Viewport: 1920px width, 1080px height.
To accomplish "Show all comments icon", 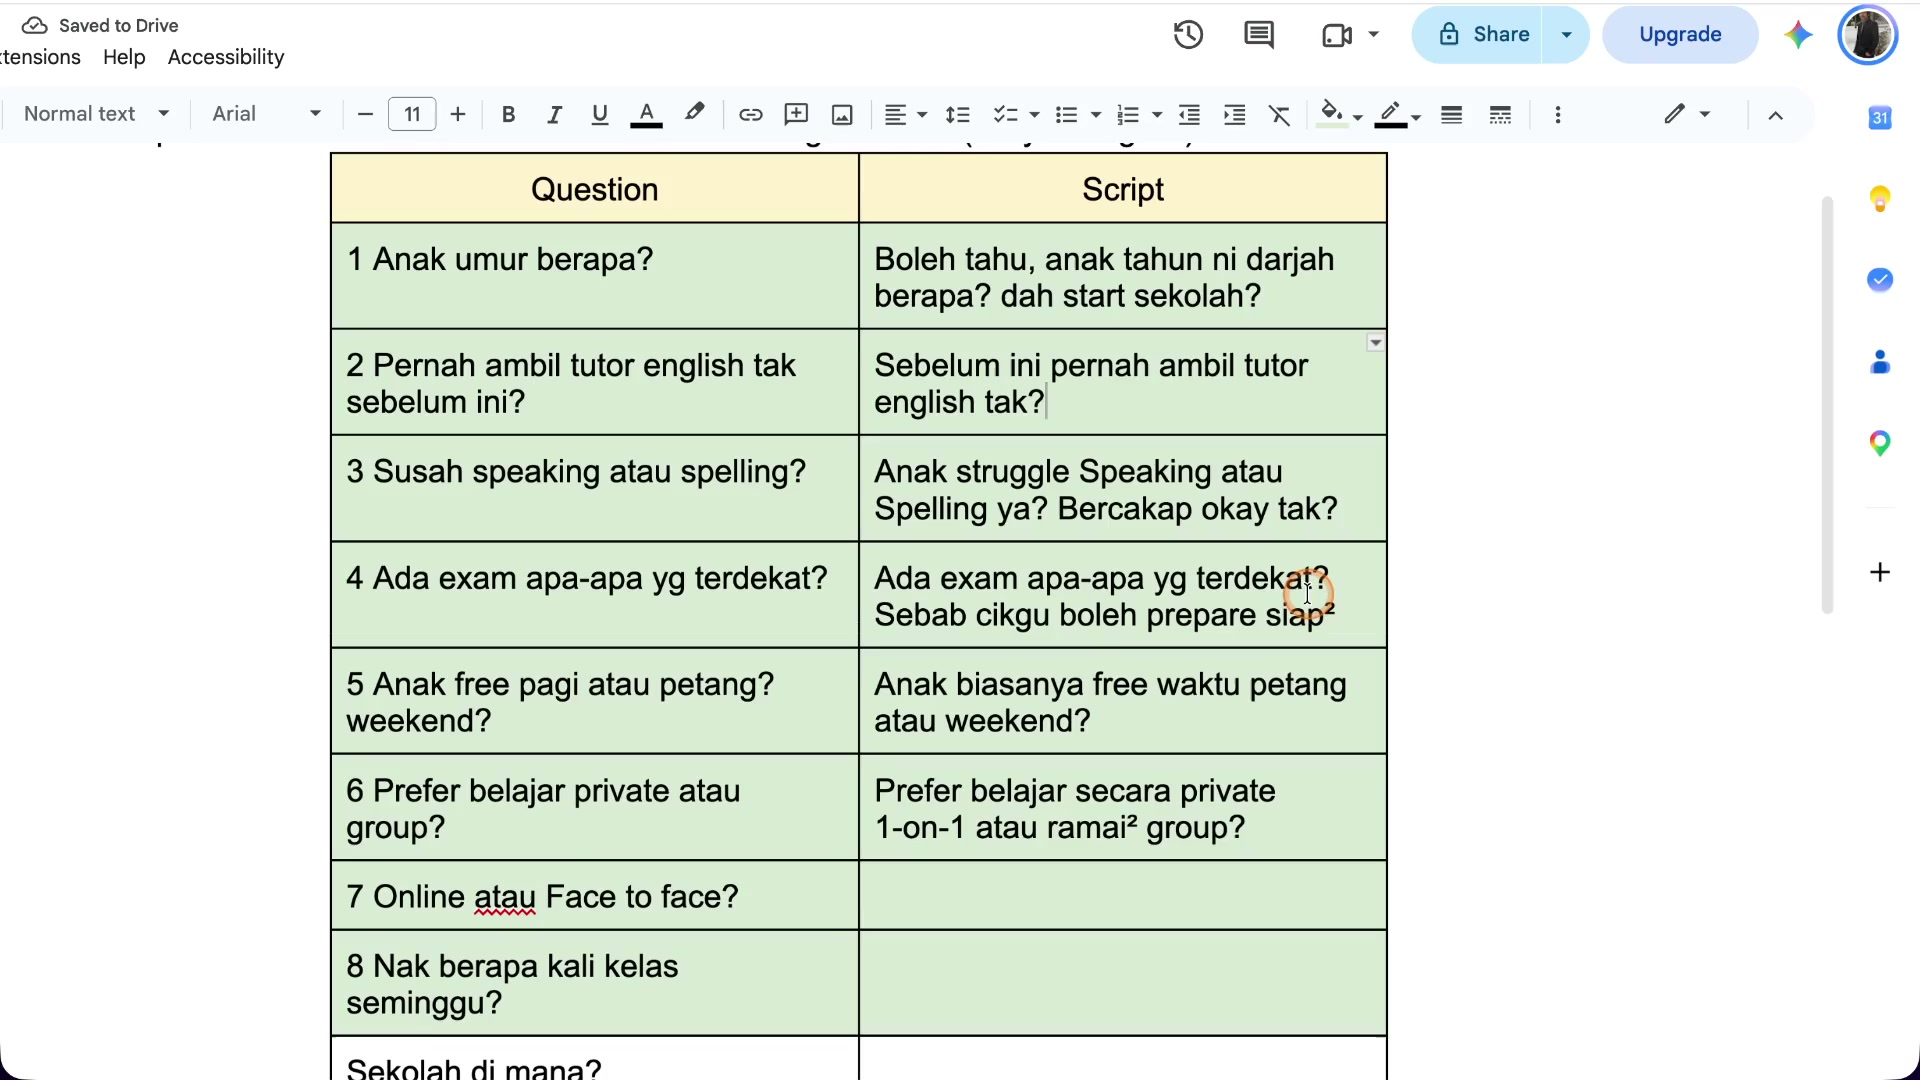I will (x=1259, y=35).
